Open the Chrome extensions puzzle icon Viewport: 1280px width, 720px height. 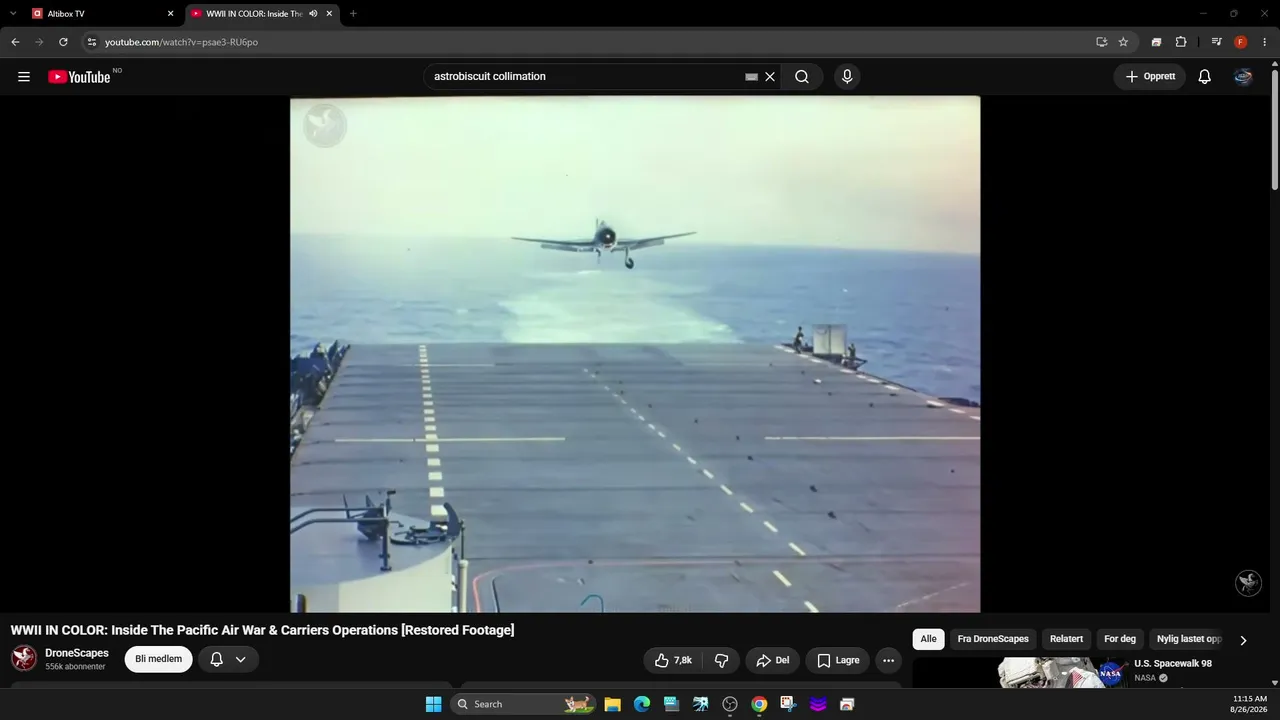[1181, 42]
